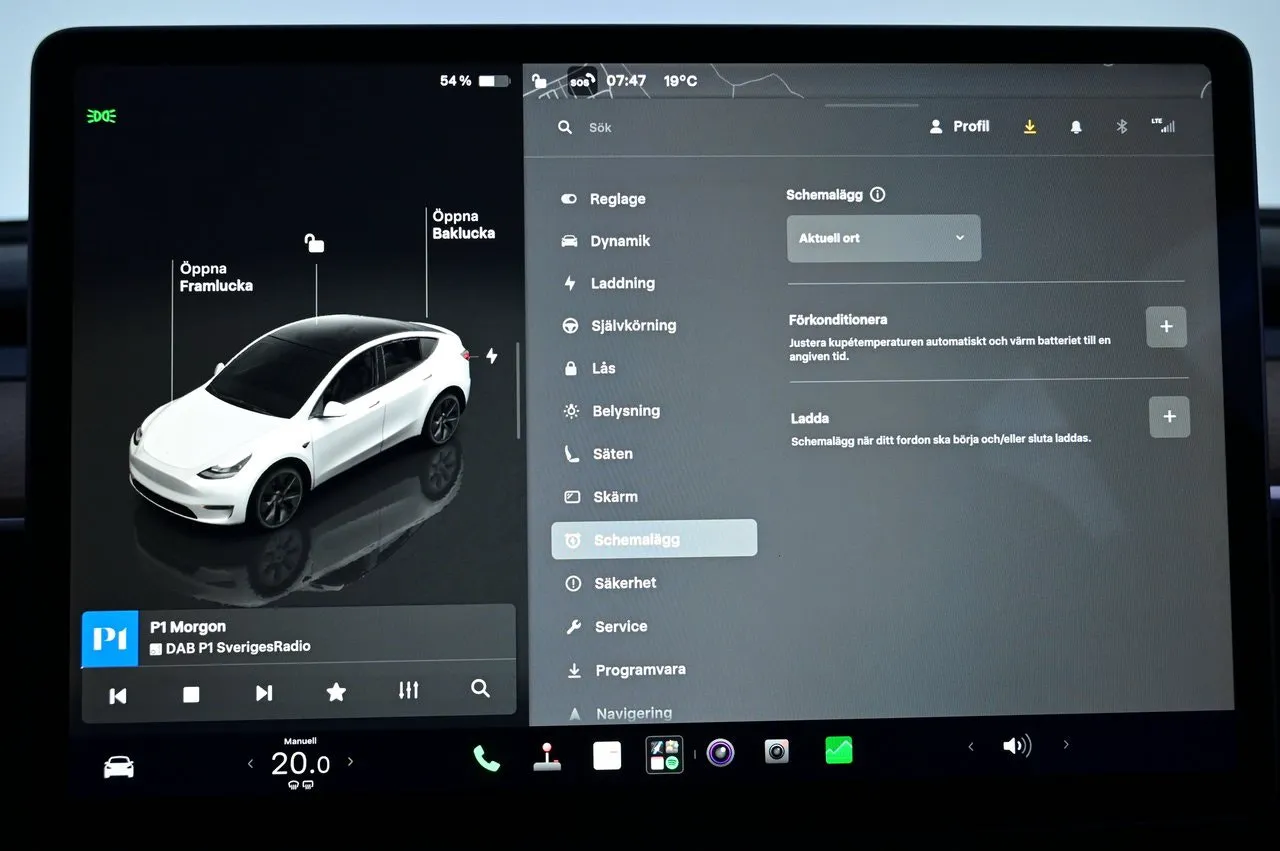Open the all apps launcher icon
Screen dimensions: 1280x851
pos(664,754)
